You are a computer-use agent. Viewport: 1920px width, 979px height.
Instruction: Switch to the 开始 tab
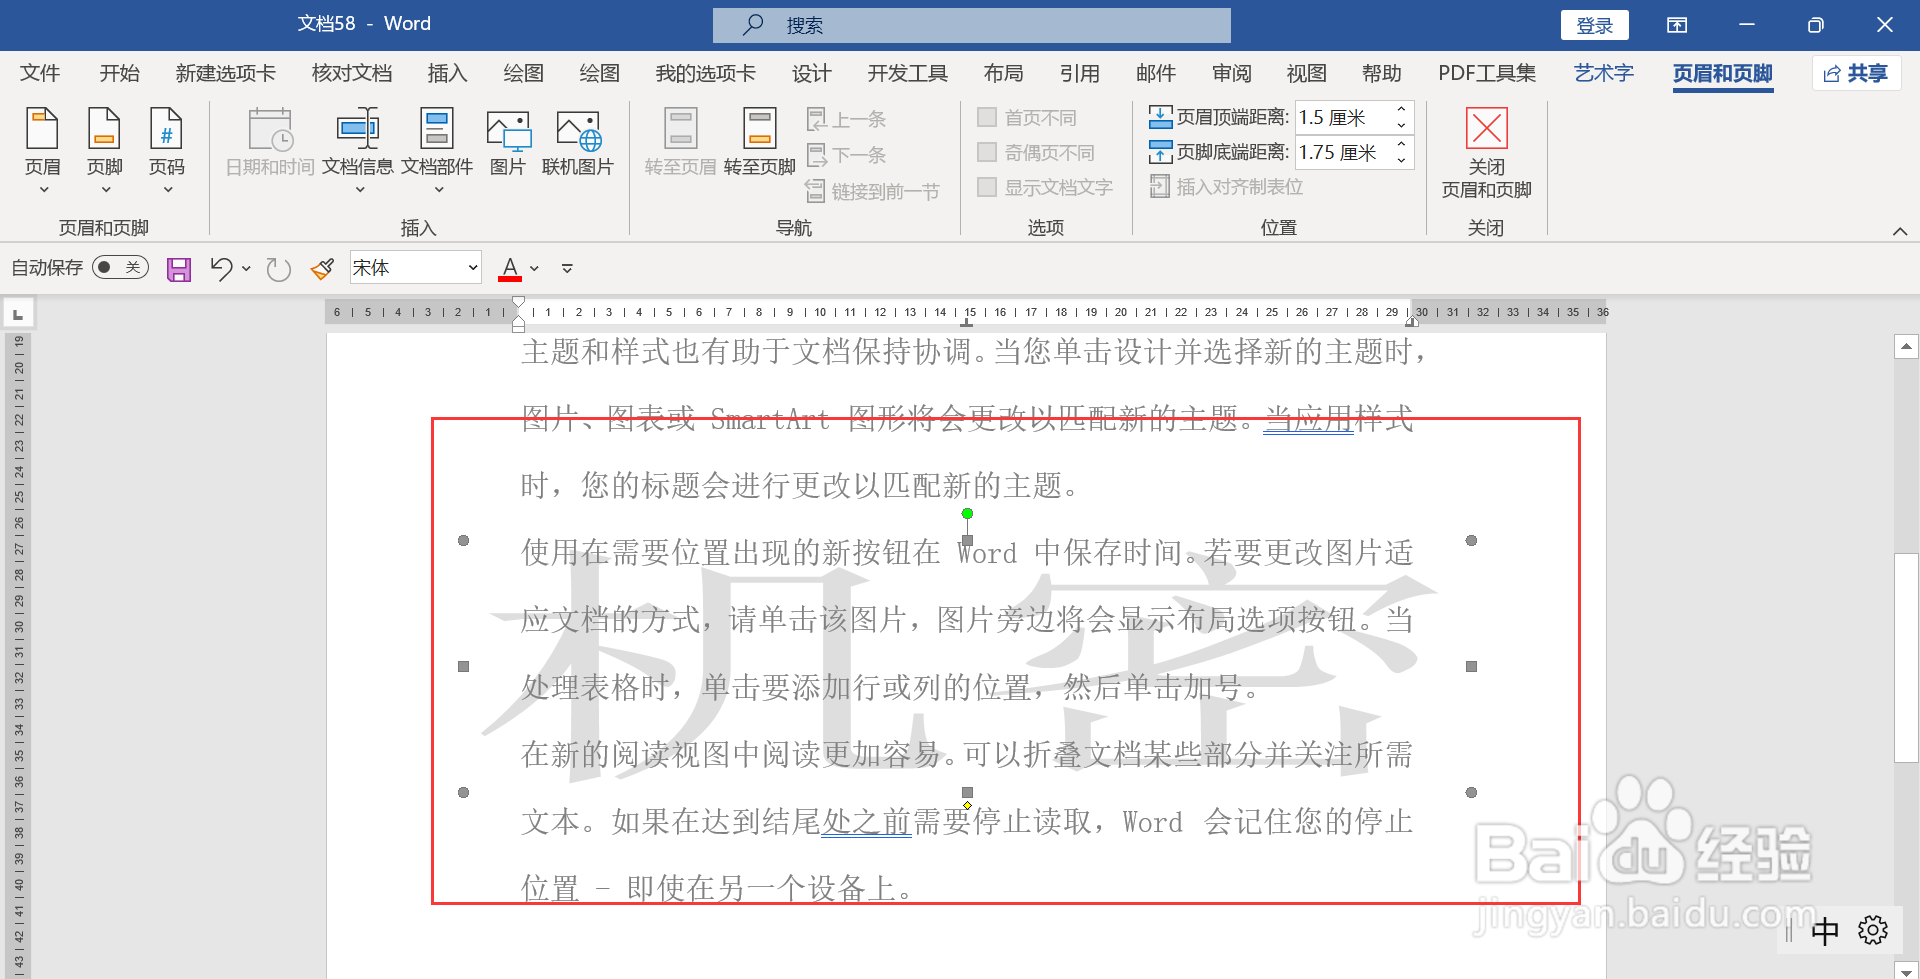click(x=120, y=73)
